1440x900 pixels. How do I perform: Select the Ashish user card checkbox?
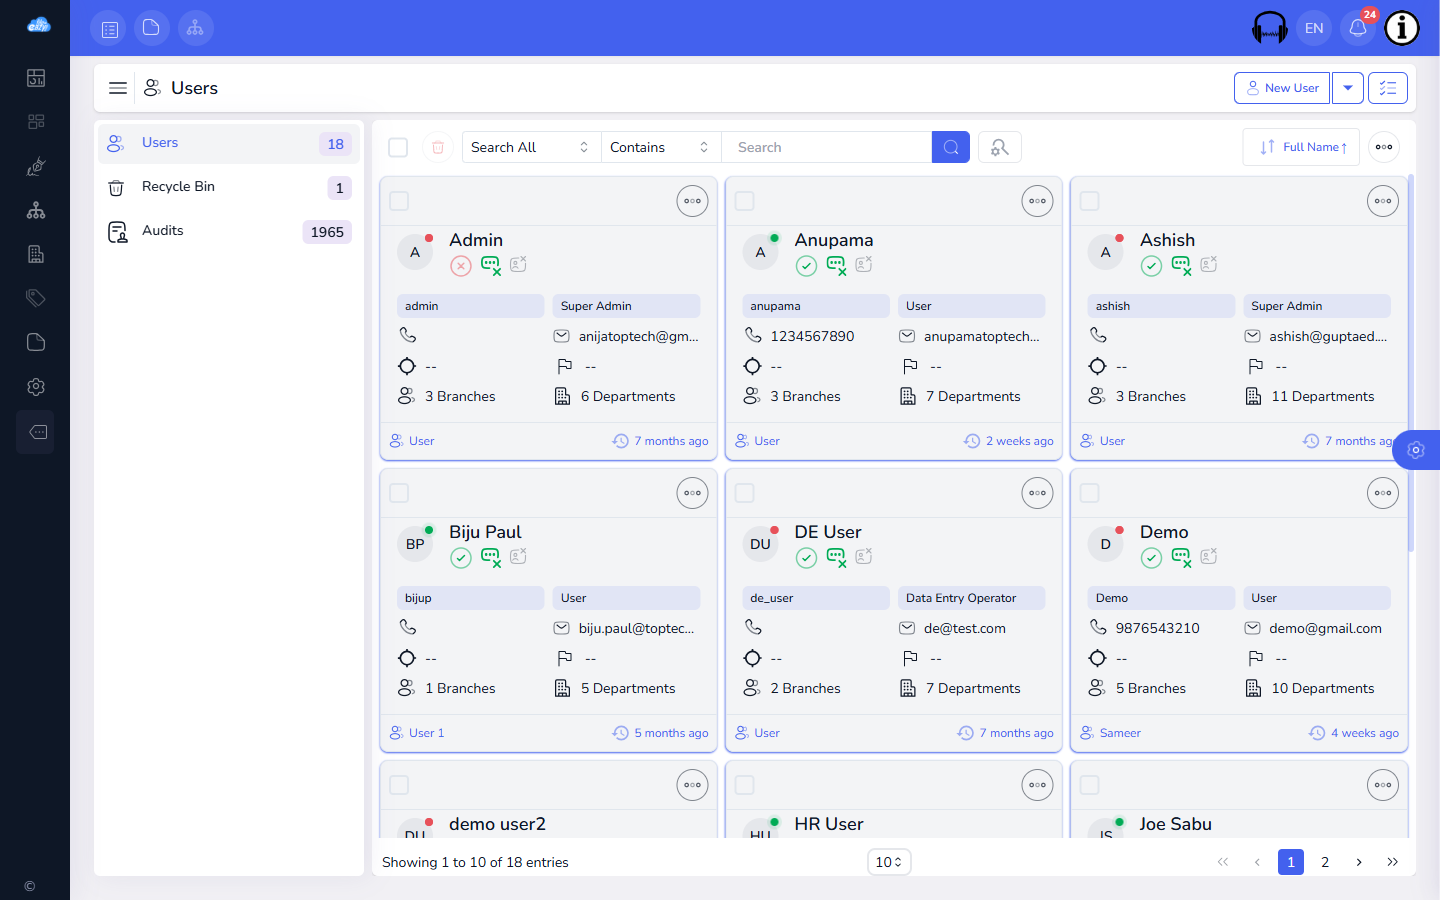[x=1090, y=201]
